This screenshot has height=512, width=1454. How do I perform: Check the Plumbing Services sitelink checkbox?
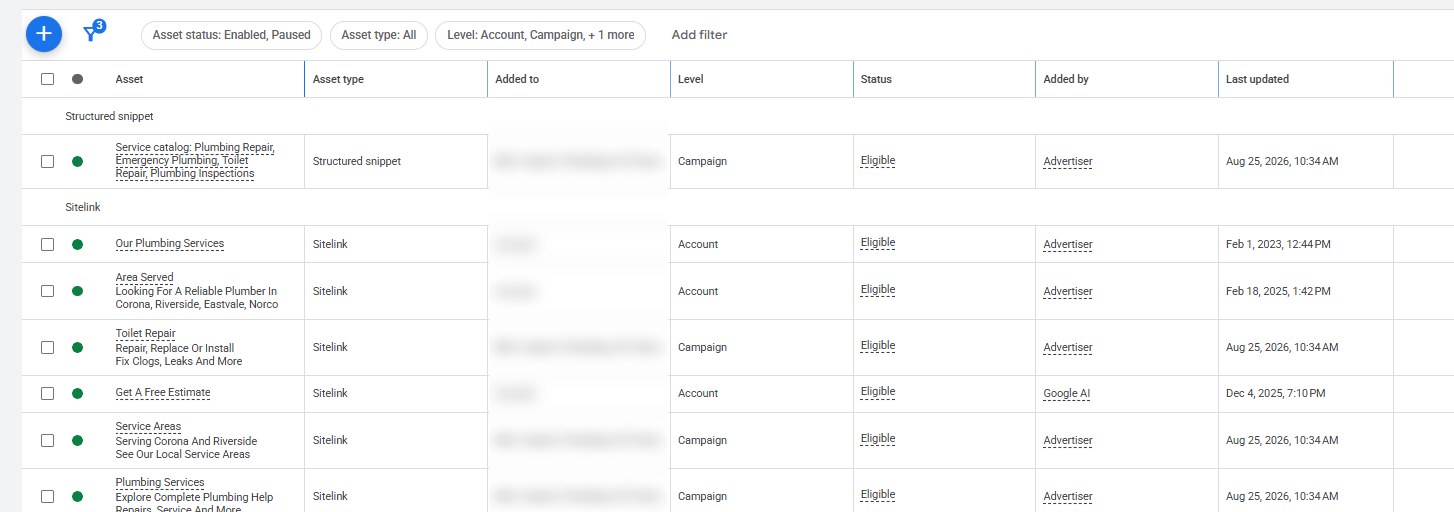pyautogui.click(x=47, y=496)
